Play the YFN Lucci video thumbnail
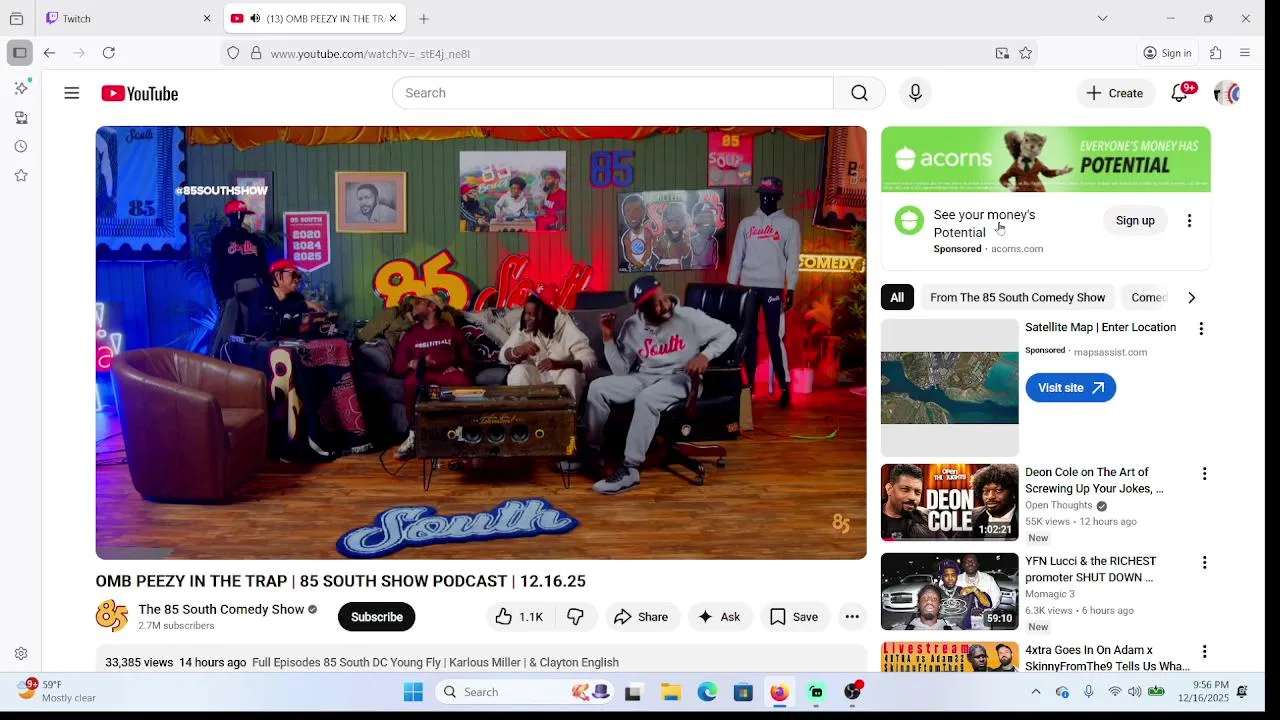 pyautogui.click(x=949, y=591)
